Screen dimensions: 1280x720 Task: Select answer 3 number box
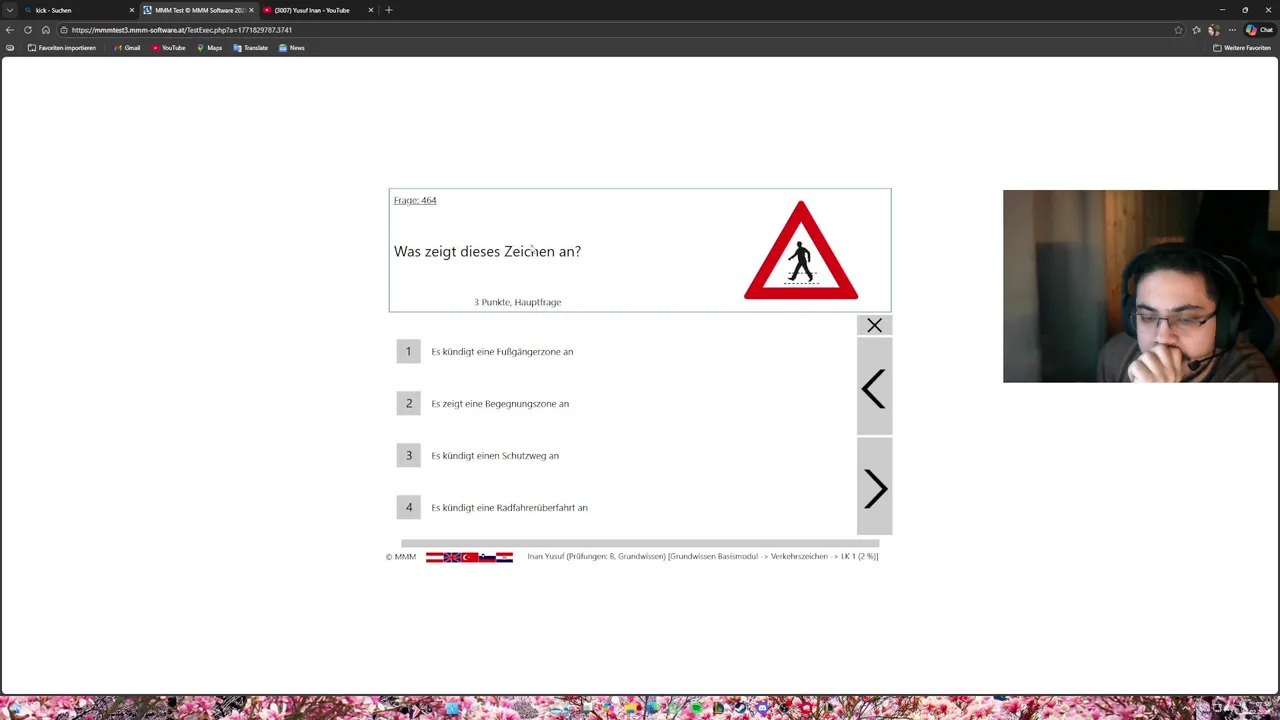pyautogui.click(x=408, y=455)
